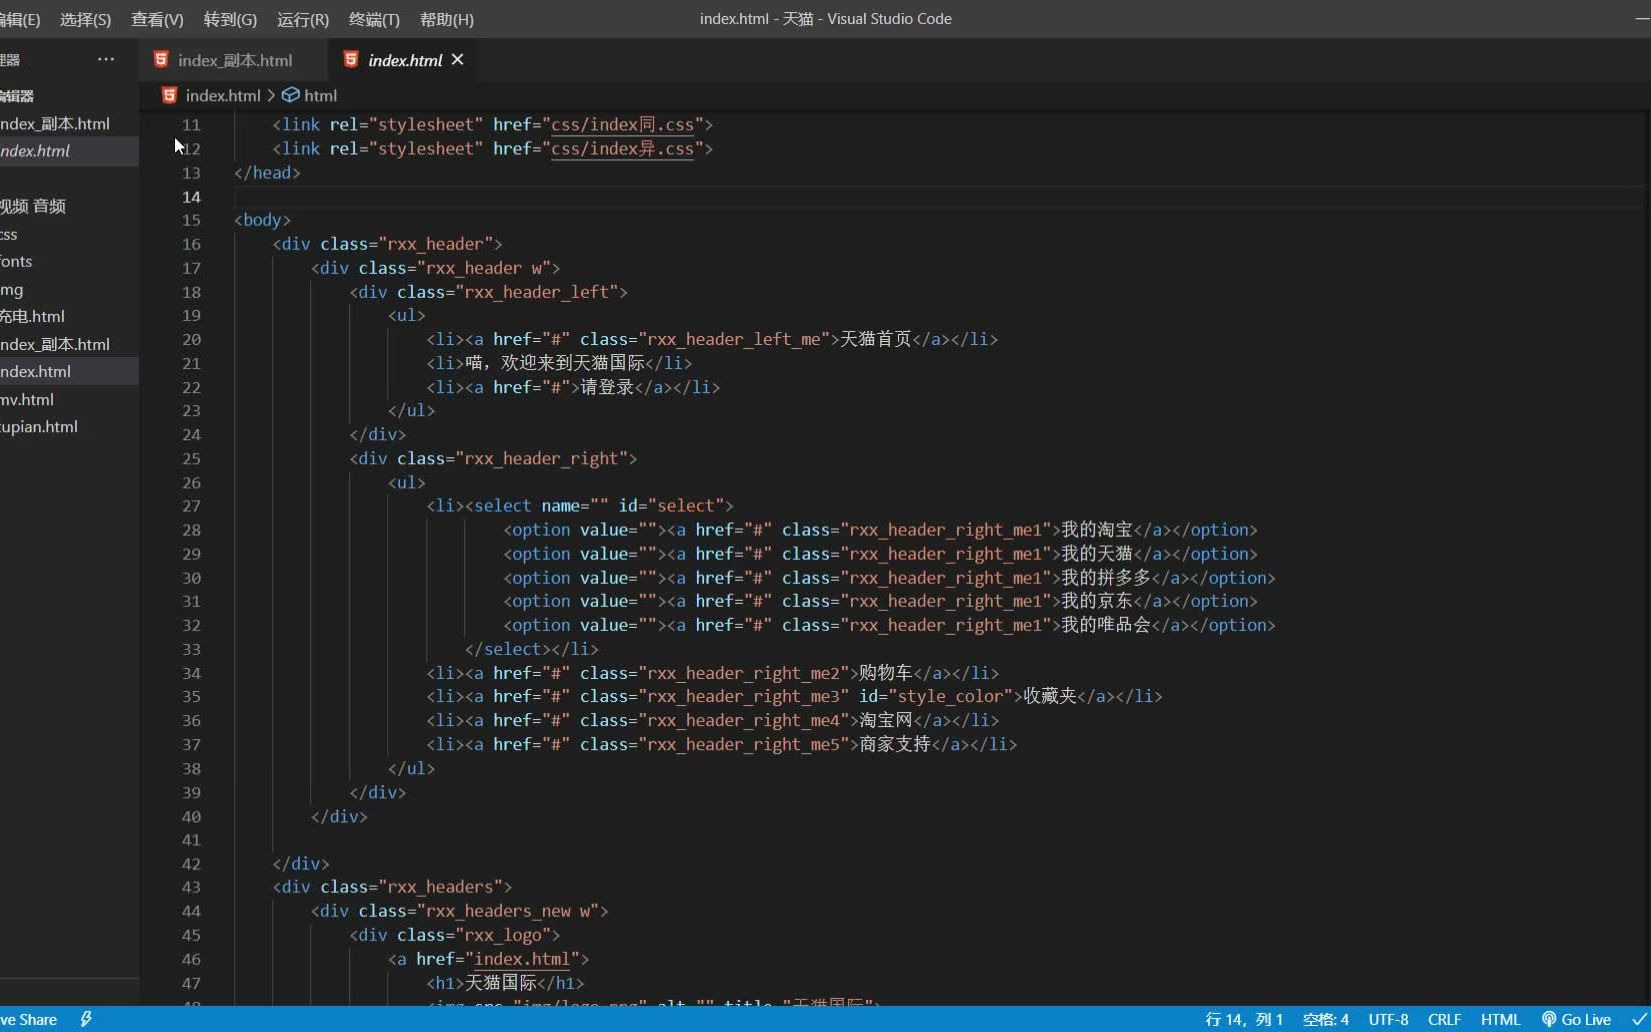Click the index.html breadcrumb
This screenshot has height=1032, width=1651.
222,95
